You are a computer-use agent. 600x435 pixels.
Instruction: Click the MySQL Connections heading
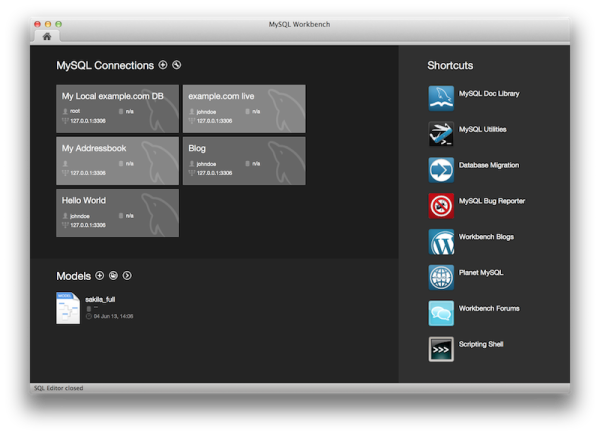[x=105, y=65]
